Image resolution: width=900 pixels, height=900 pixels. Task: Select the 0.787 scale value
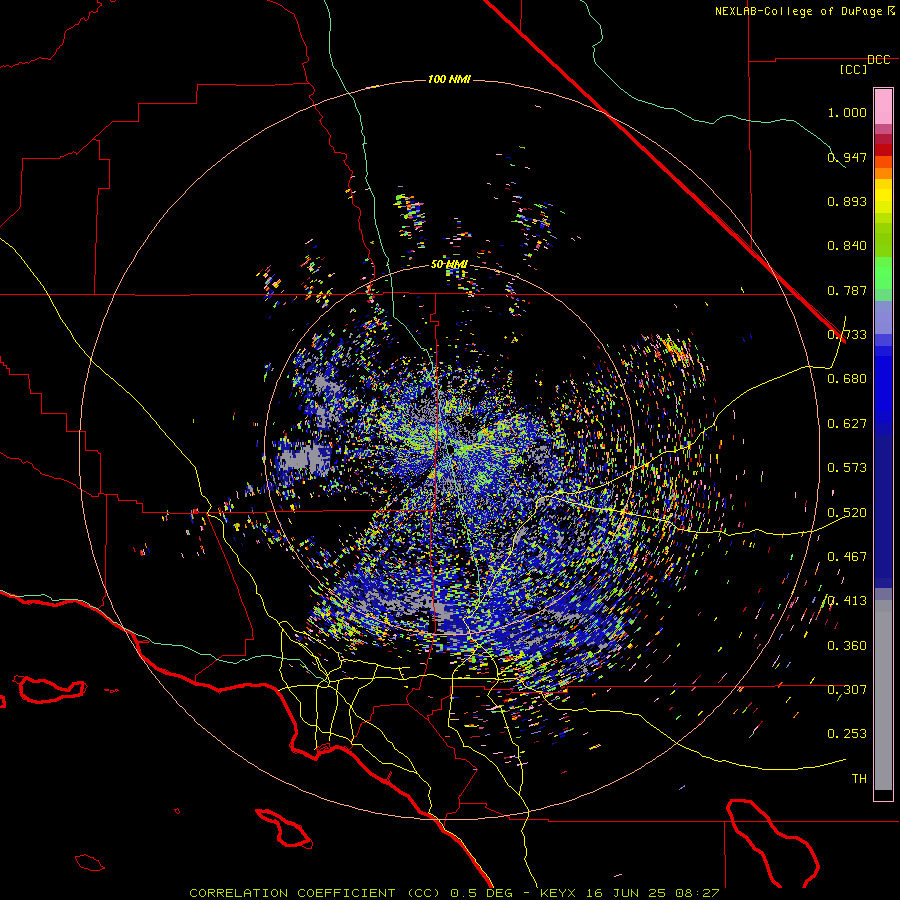click(847, 290)
